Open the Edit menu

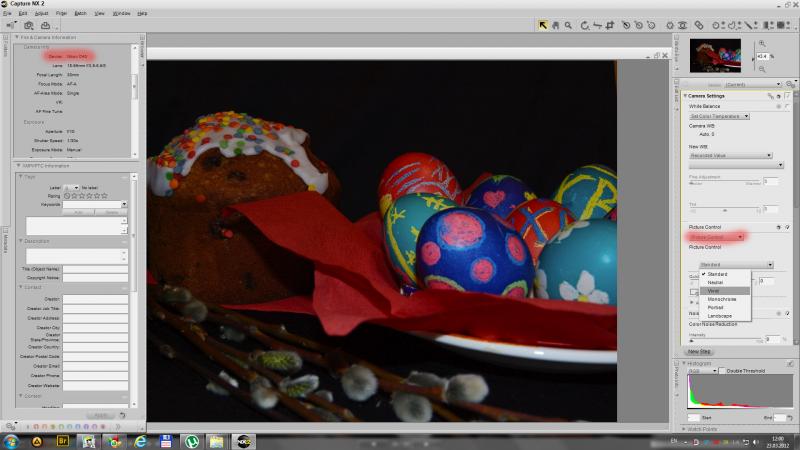pyautogui.click(x=23, y=13)
